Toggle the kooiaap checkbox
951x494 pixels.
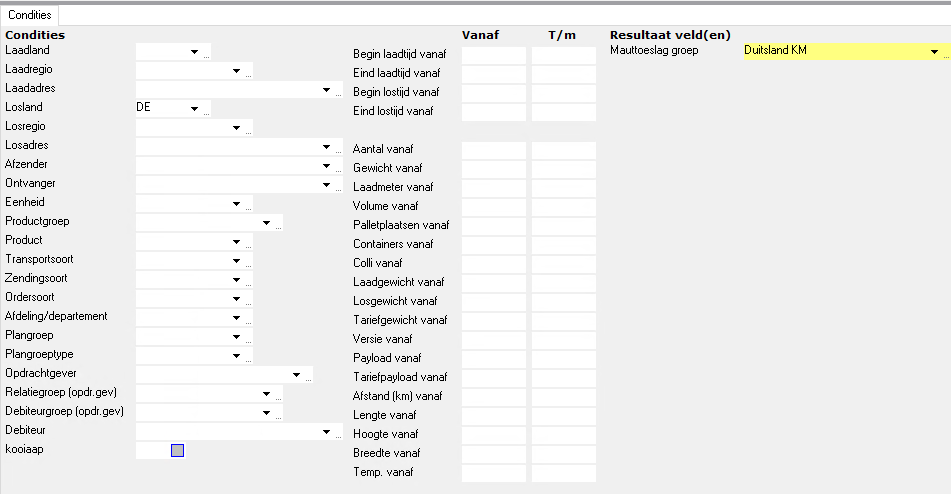click(178, 451)
